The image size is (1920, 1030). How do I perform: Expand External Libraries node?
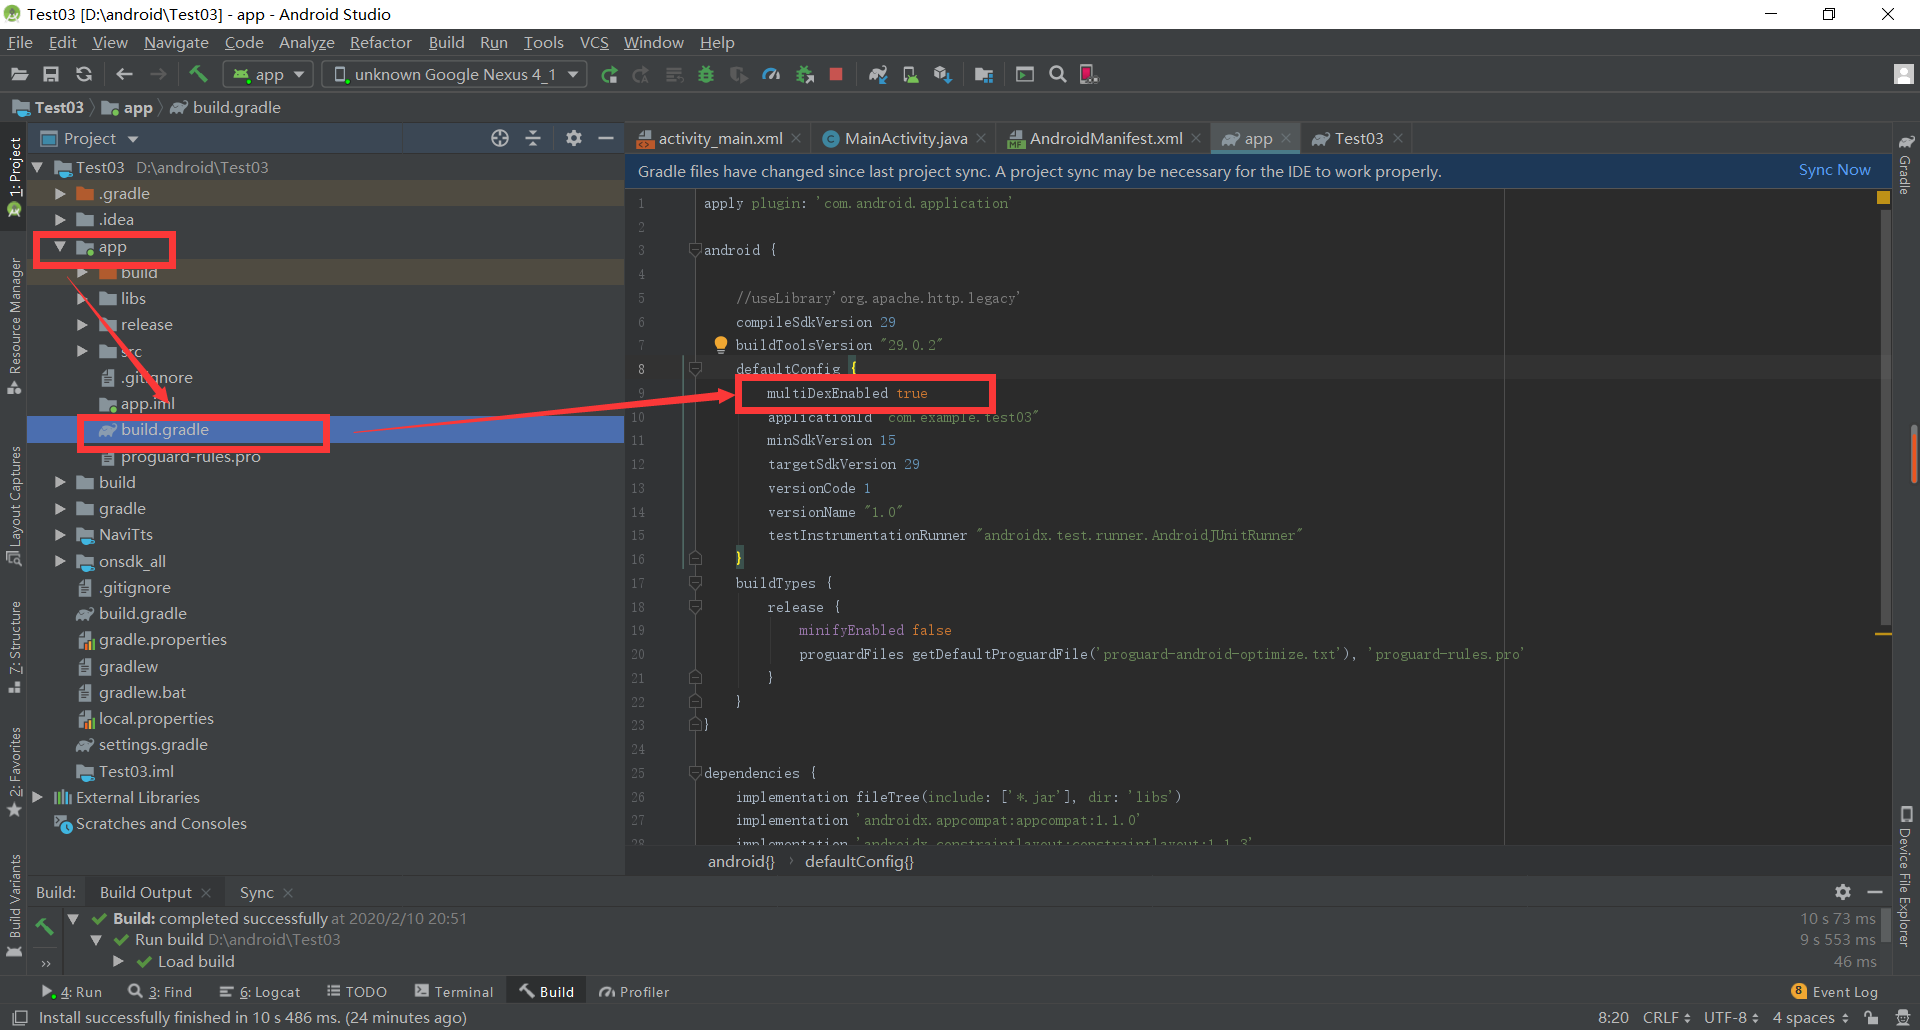point(37,797)
